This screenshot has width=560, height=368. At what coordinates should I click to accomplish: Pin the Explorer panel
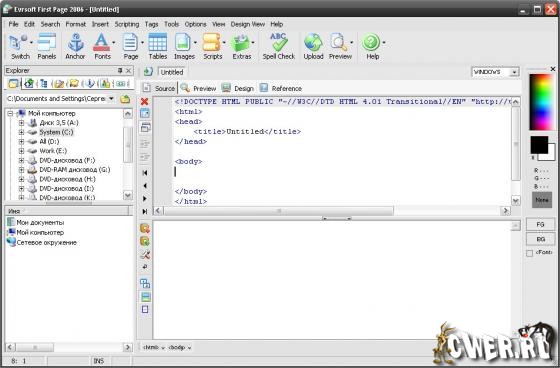click(120, 70)
